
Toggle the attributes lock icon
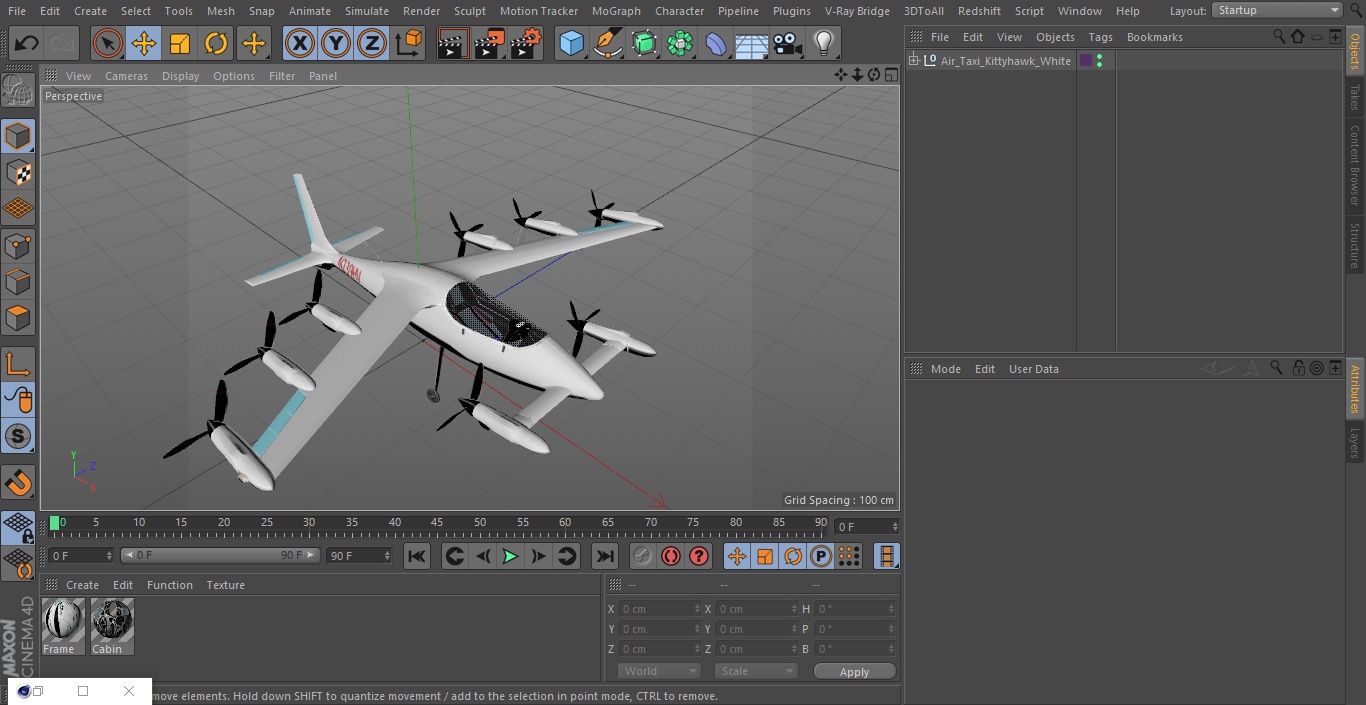pyautogui.click(x=1298, y=368)
